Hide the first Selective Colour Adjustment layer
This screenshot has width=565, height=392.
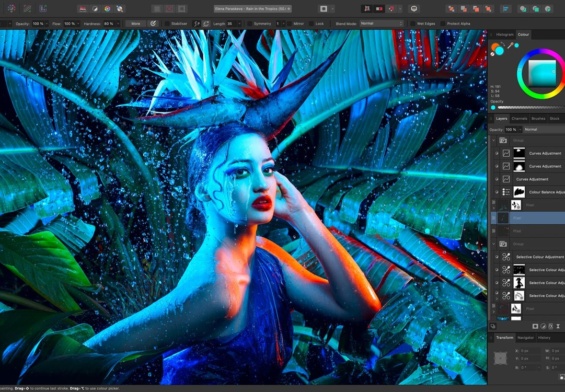tap(497, 257)
